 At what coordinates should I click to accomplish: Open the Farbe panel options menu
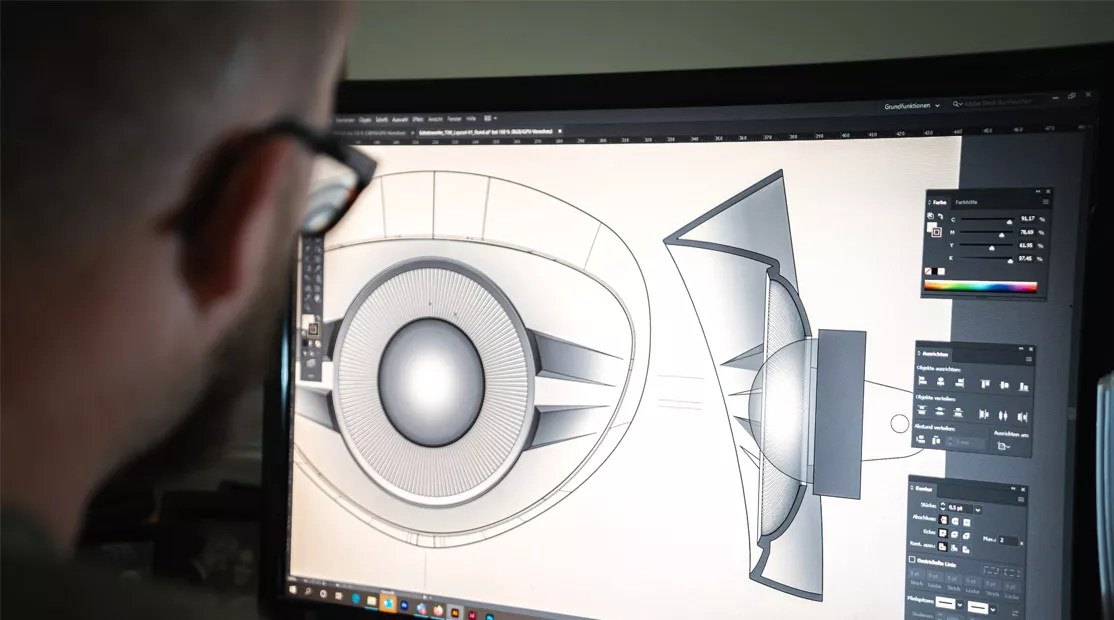tap(1044, 202)
